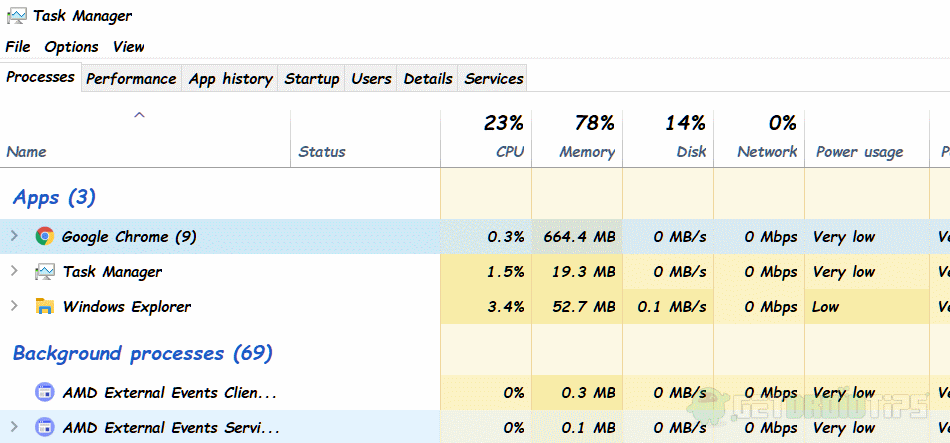The image size is (950, 443).
Task: Go to the Services tab
Action: pos(494,79)
